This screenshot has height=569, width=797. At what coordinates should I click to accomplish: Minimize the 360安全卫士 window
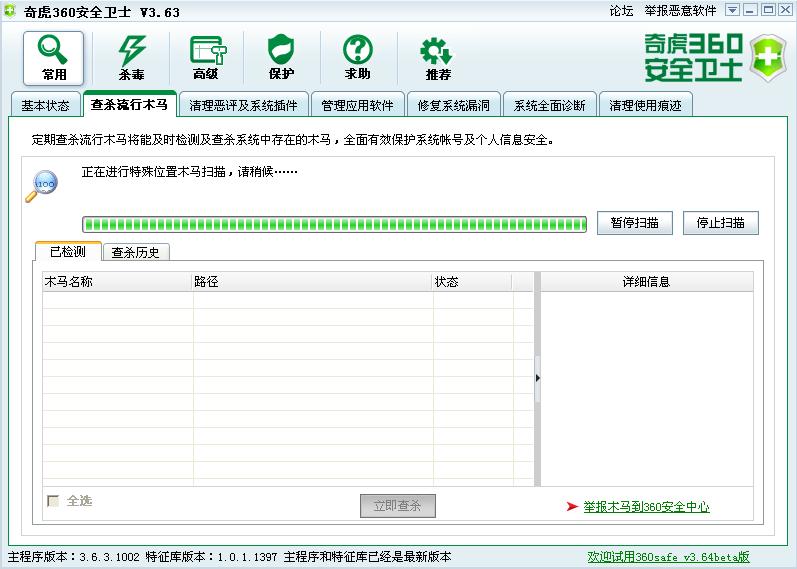(750, 10)
